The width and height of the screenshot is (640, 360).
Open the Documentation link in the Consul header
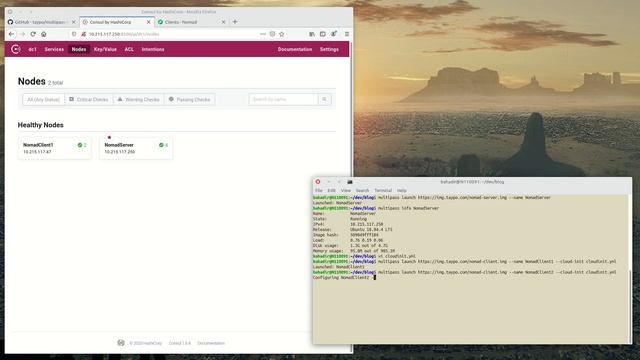[x=295, y=49]
